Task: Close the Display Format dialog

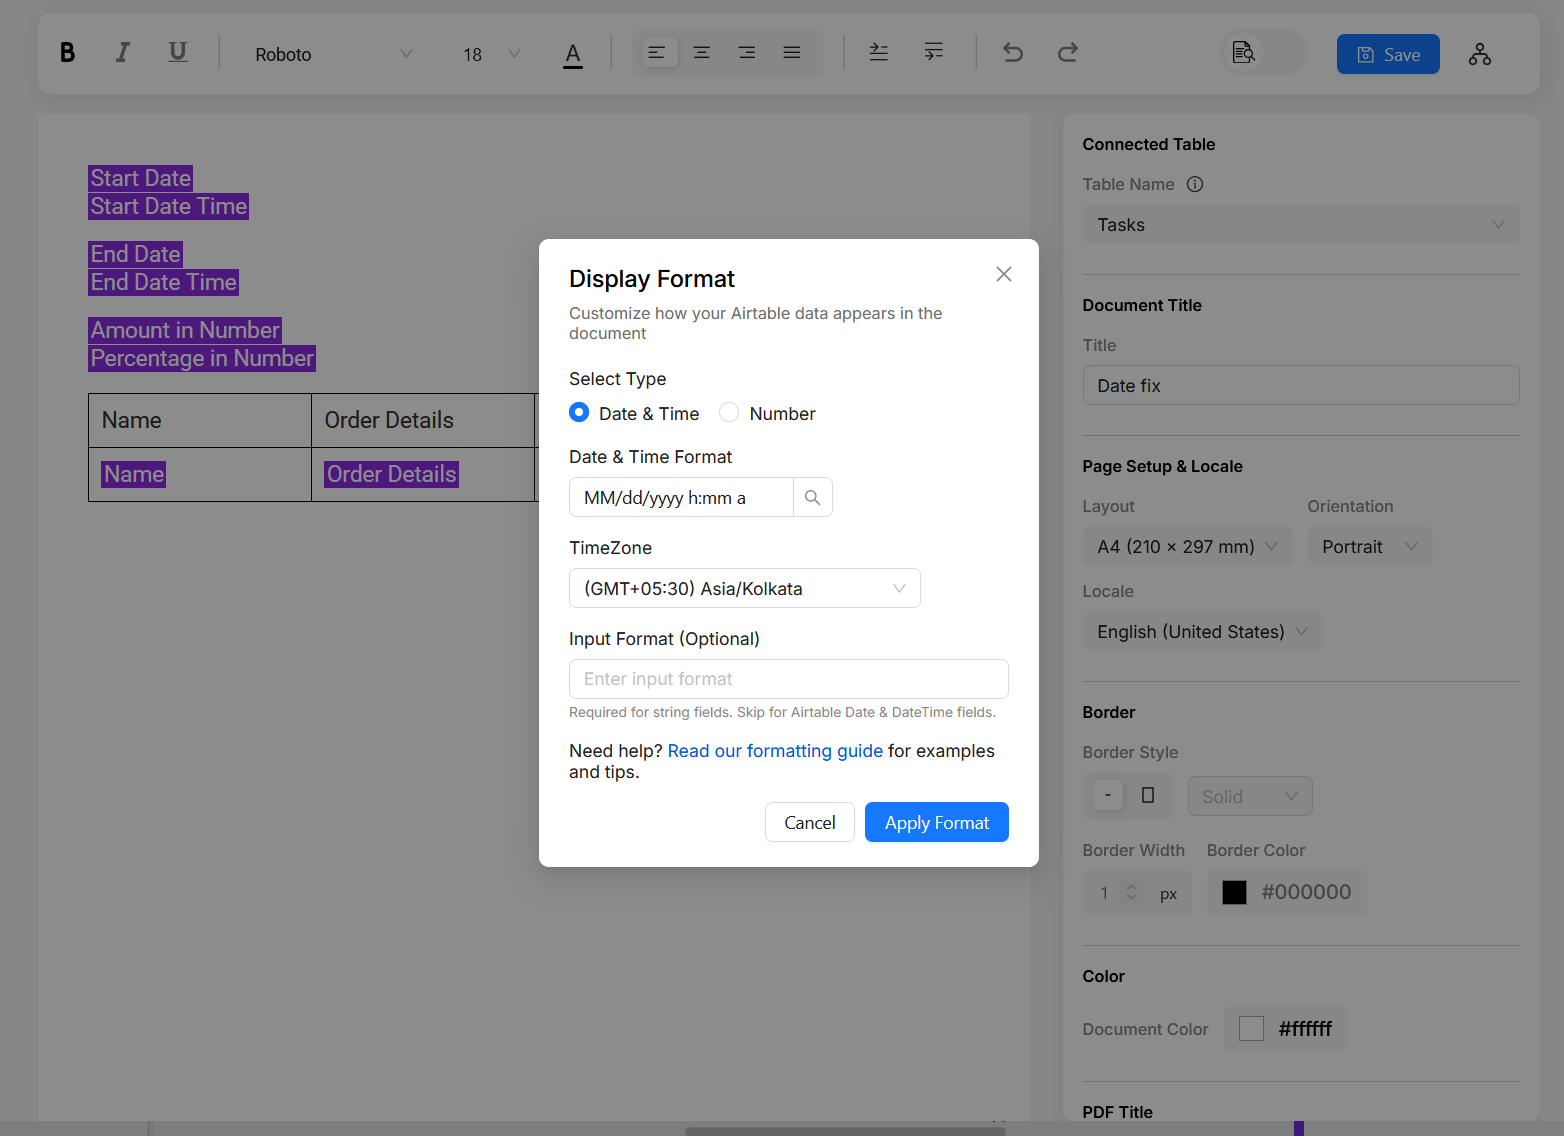Action: (x=1004, y=274)
